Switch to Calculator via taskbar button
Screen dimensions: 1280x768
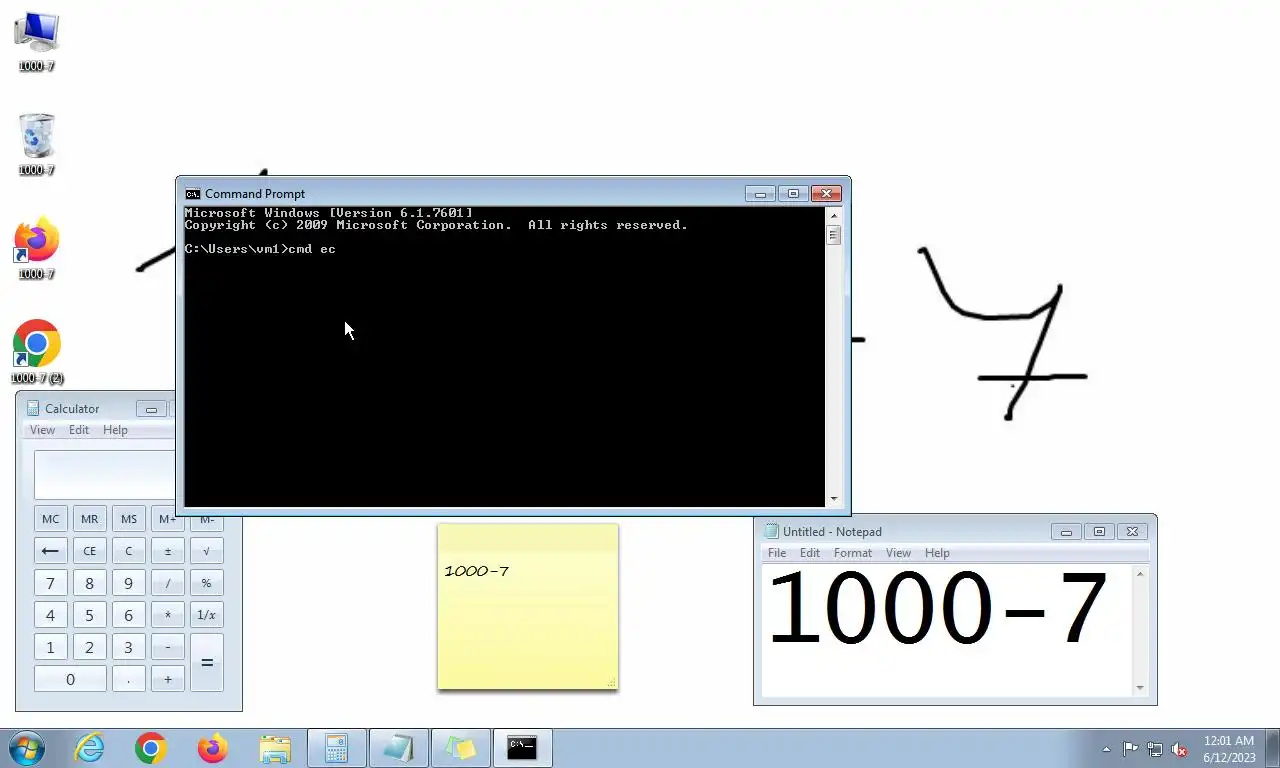coord(336,748)
